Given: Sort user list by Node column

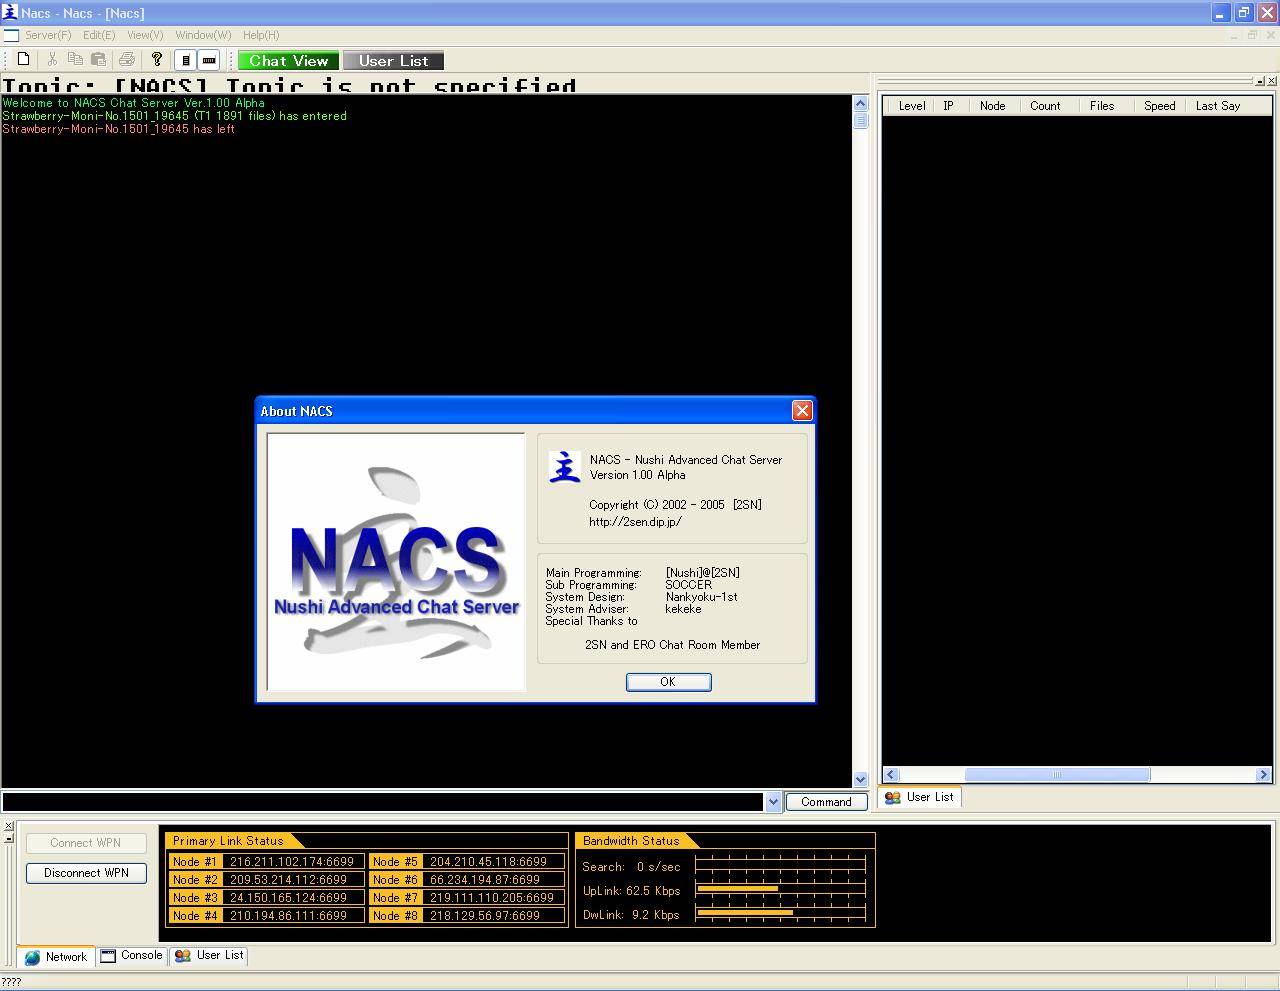Looking at the screenshot, I should tap(993, 106).
